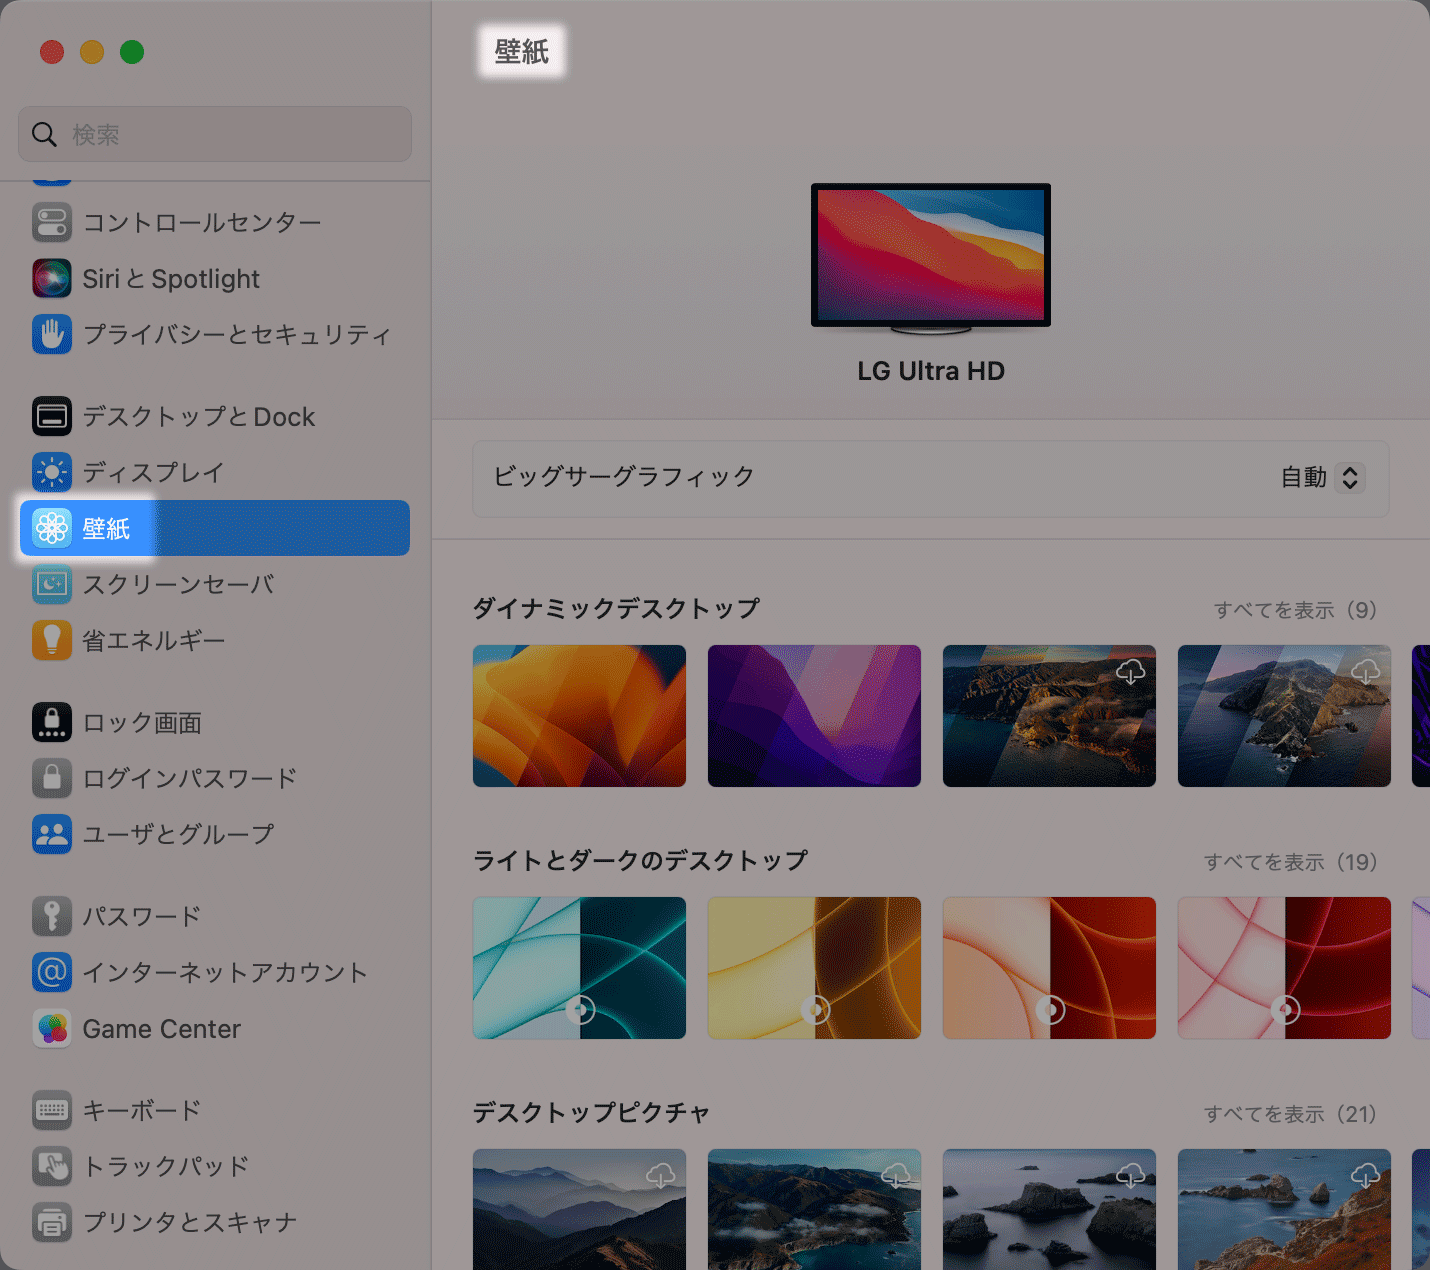This screenshot has height=1270, width=1430.
Task: Go to プライバシーとセキュリティ pane
Action: click(x=215, y=334)
